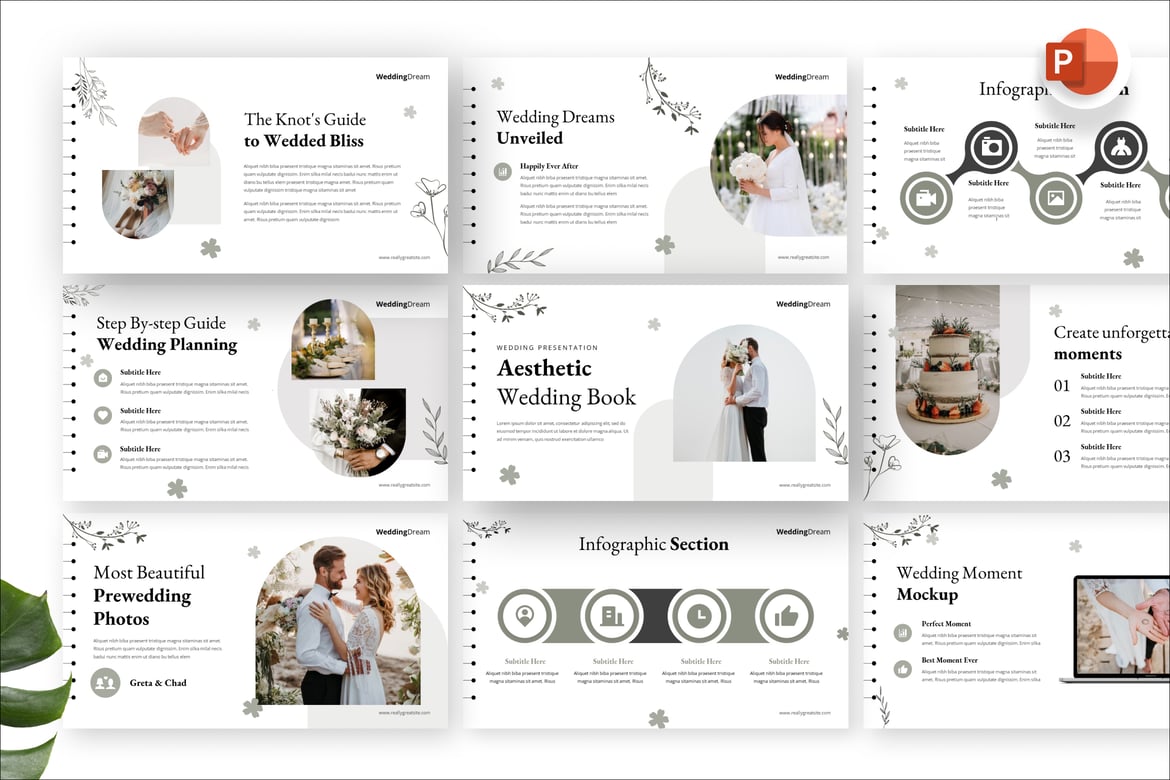Select the Prewedding couple photo
The width and height of the screenshot is (1170, 780).
(x=338, y=621)
